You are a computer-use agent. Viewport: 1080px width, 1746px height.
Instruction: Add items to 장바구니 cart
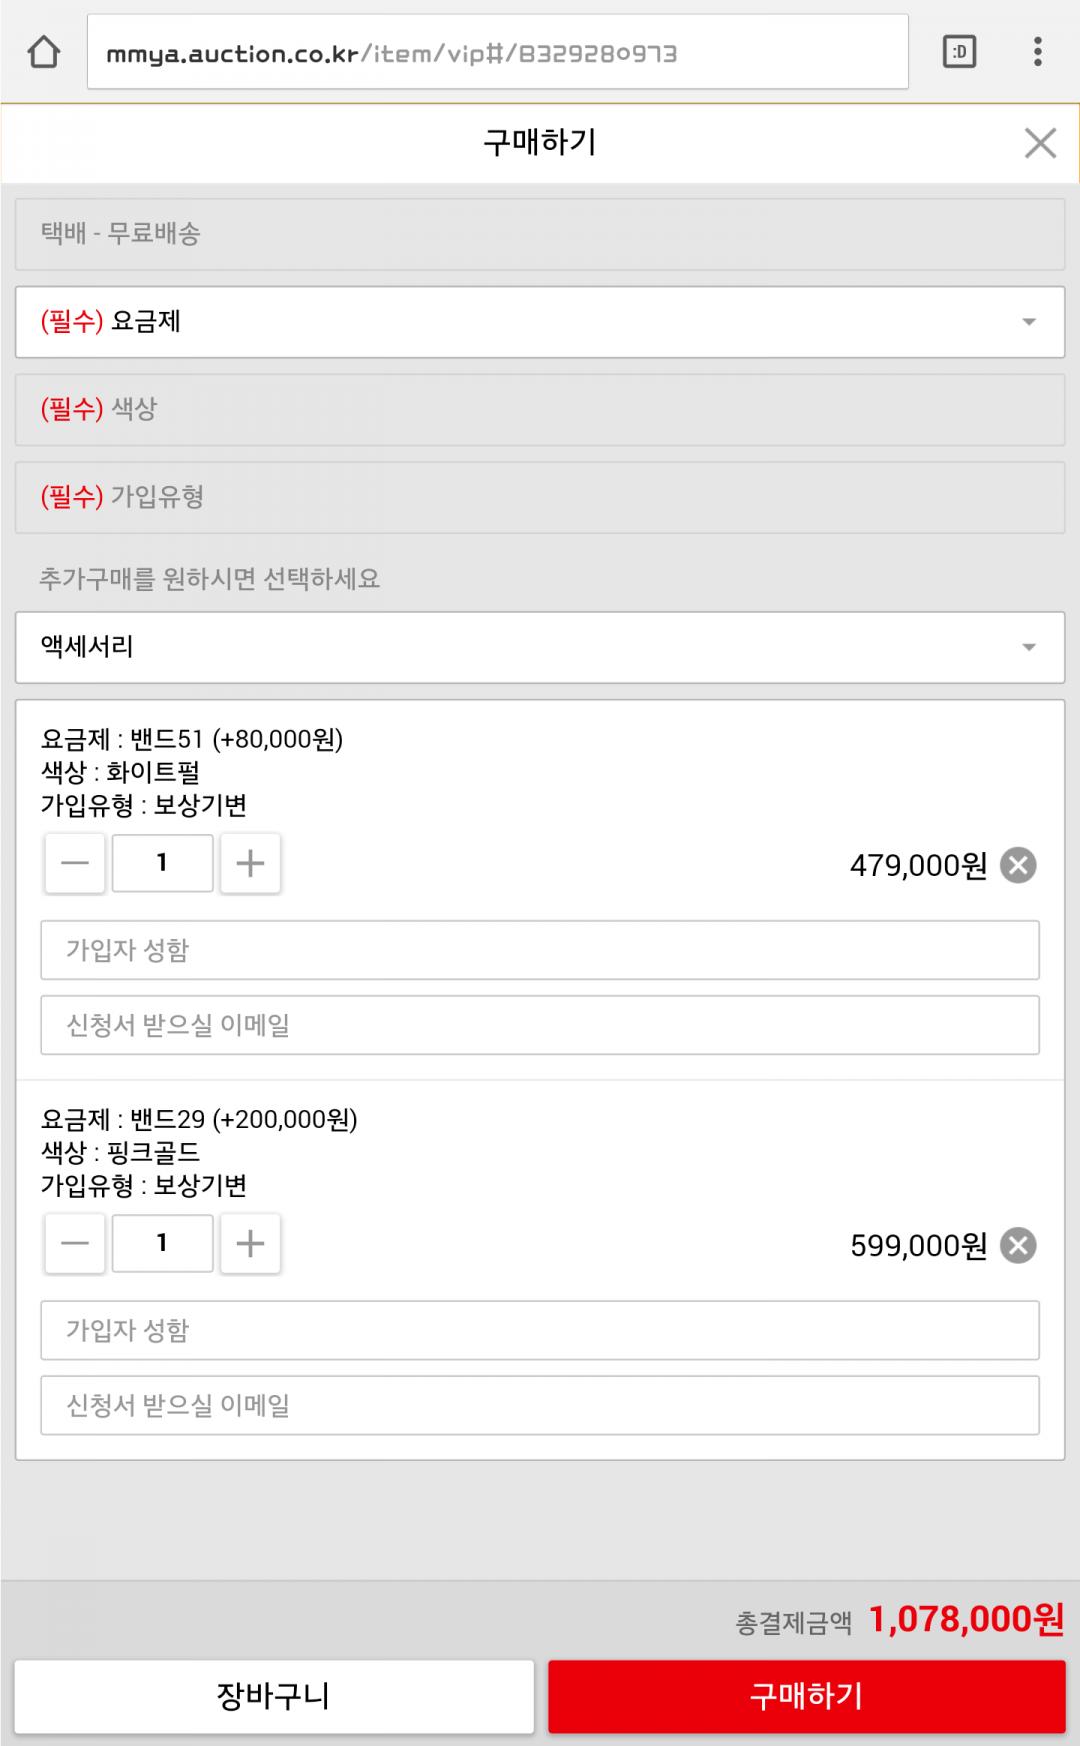coord(274,1696)
